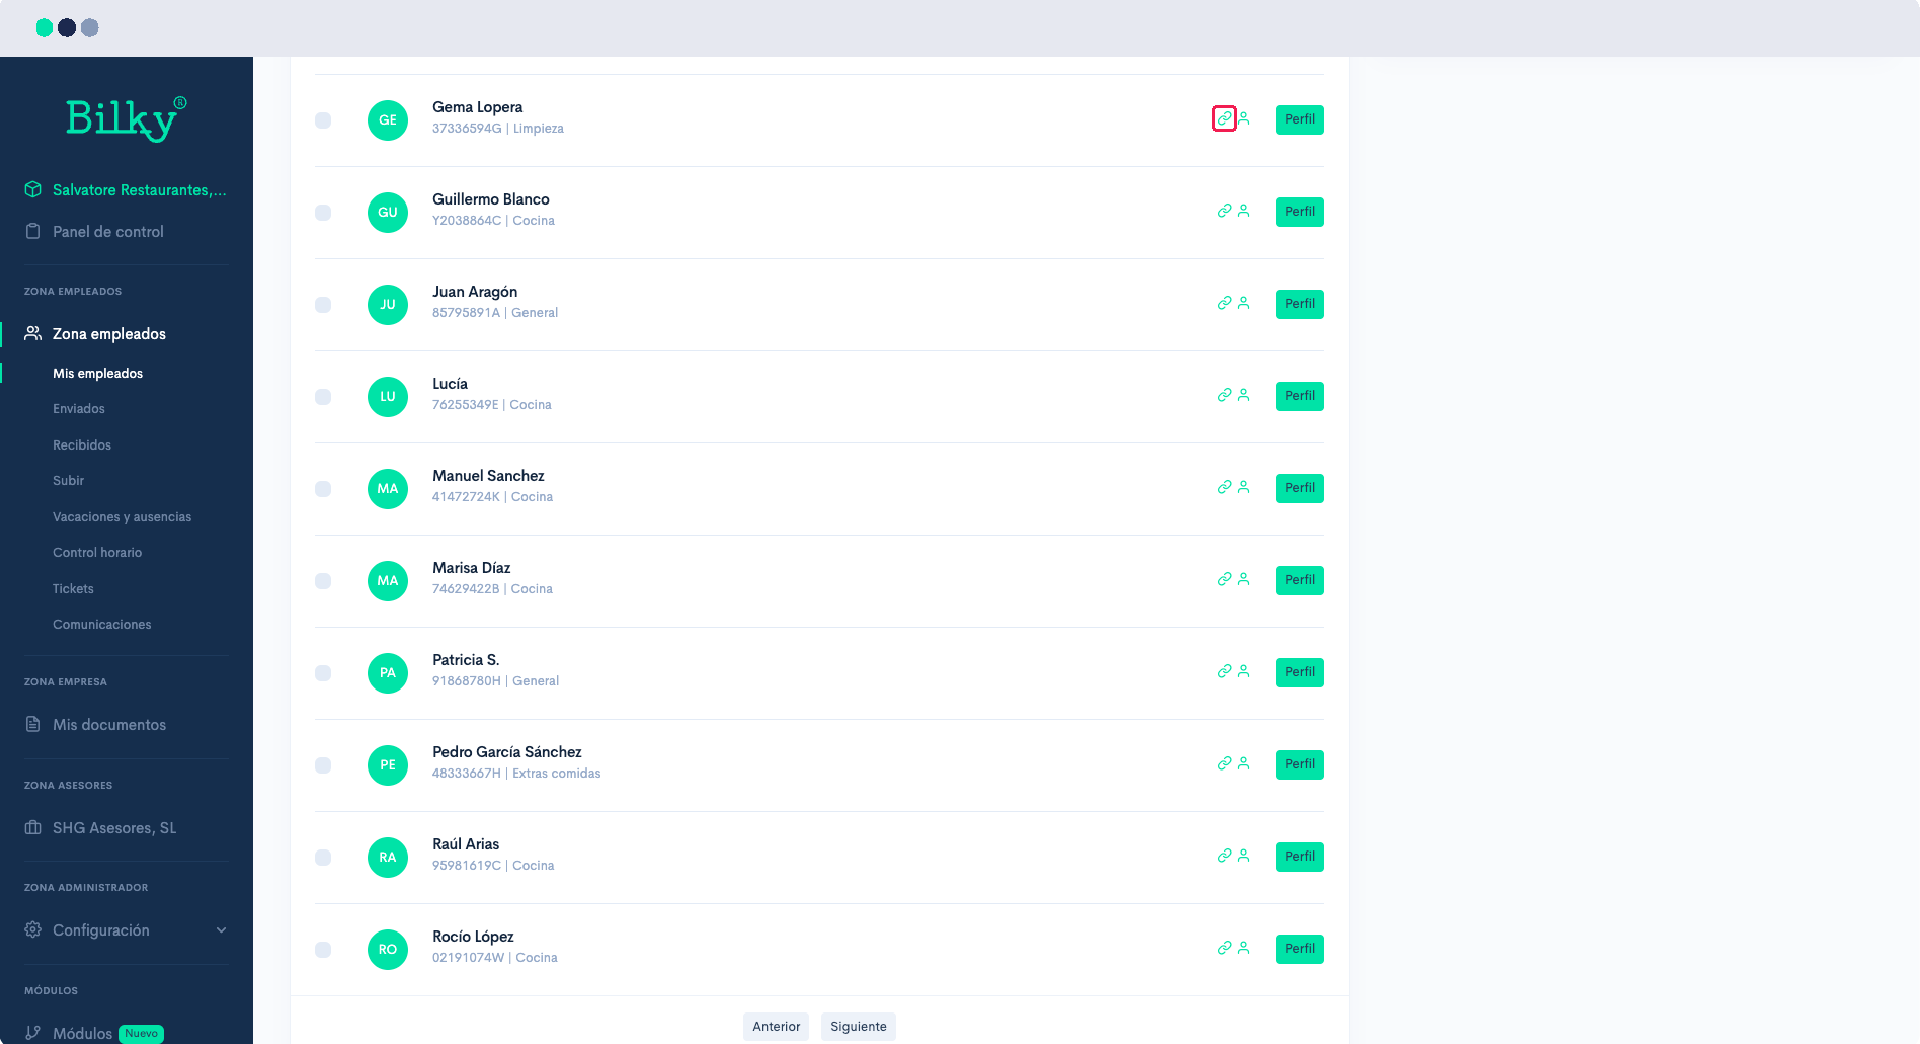Collapse the Zona empleados section

tap(109, 334)
